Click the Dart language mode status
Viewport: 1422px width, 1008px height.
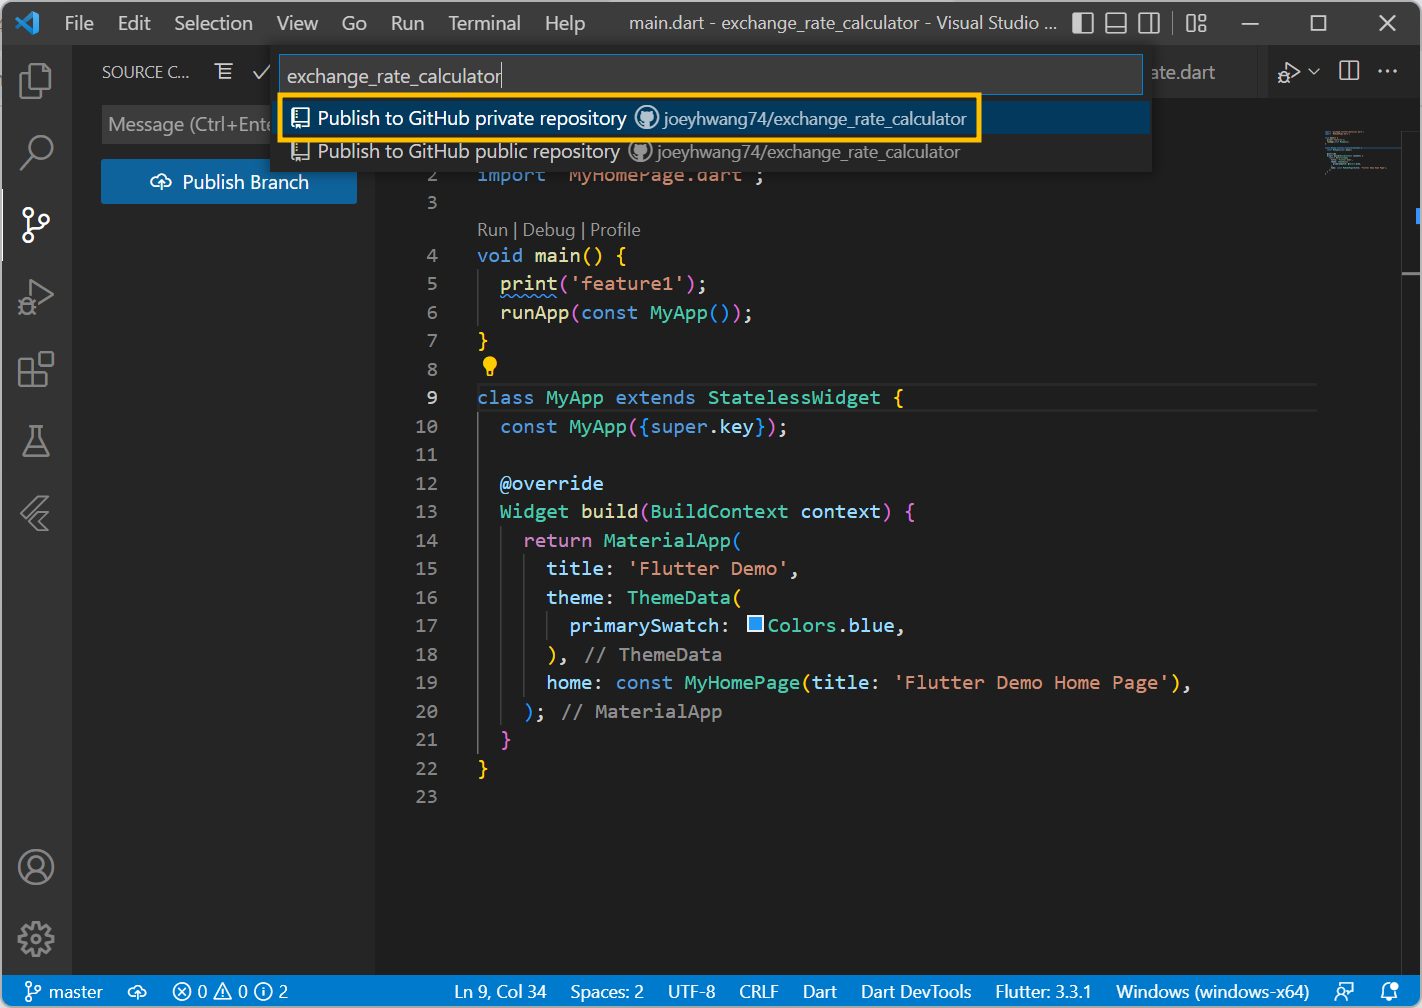click(x=819, y=991)
